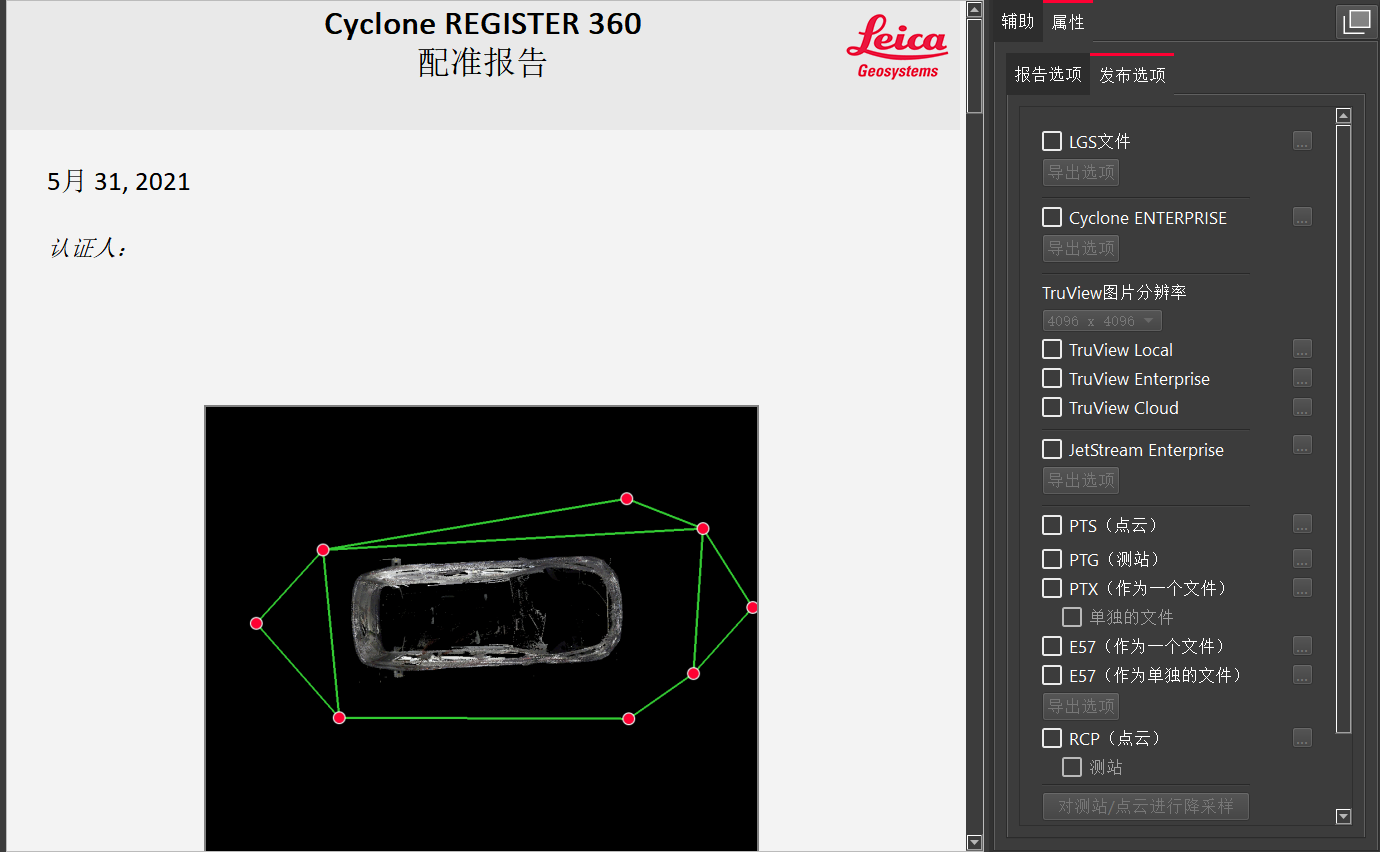Click the rightmost red station marker
The image size is (1380, 852).
tap(752, 607)
